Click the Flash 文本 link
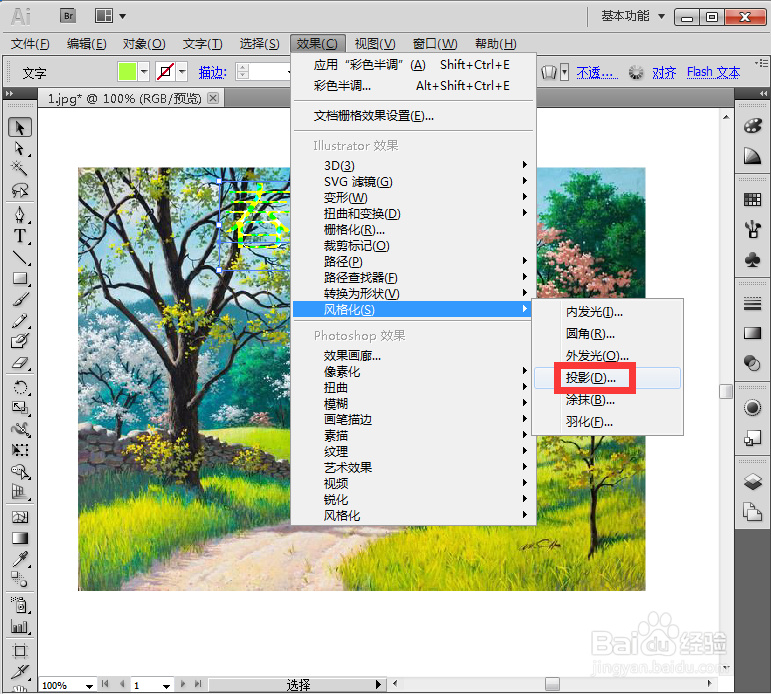771x694 pixels. (713, 72)
